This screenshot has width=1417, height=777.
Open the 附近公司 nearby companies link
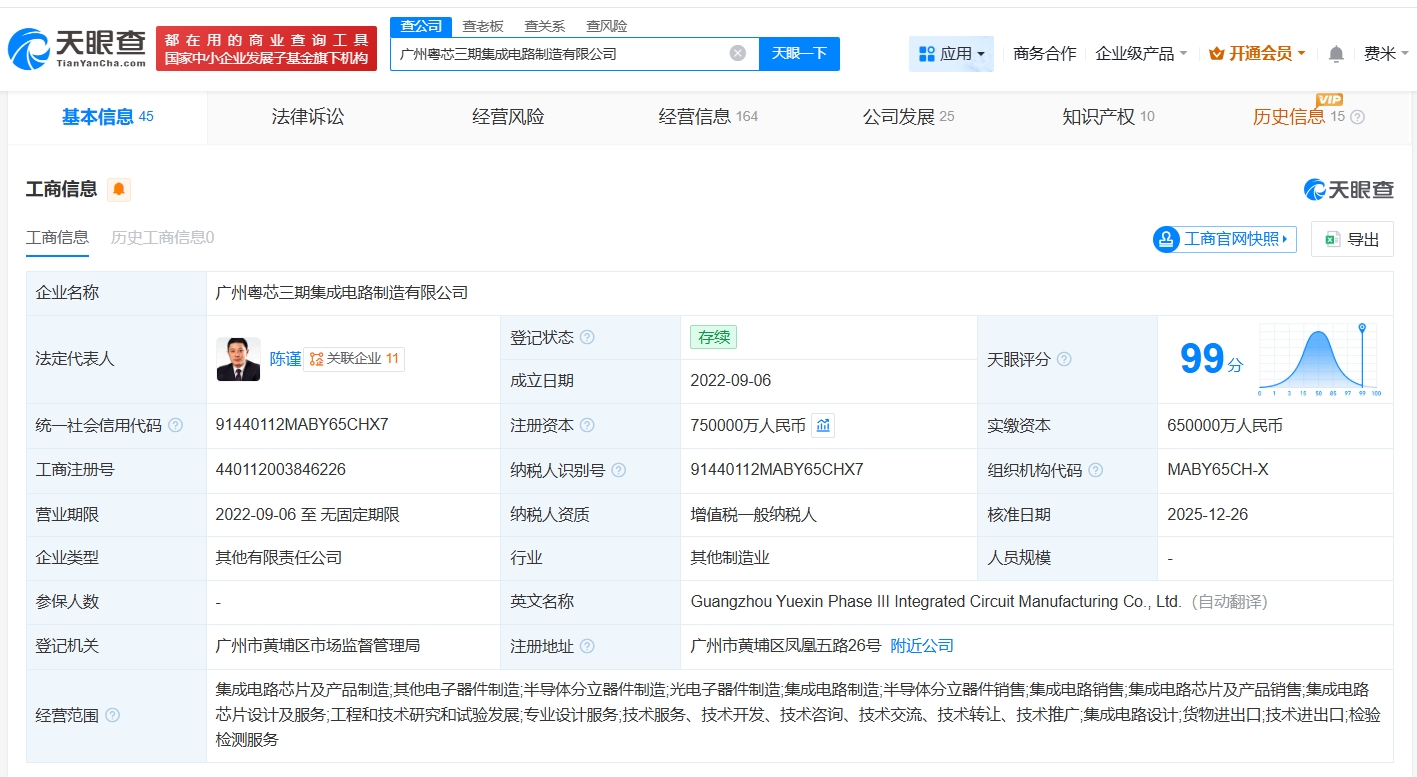(921, 646)
